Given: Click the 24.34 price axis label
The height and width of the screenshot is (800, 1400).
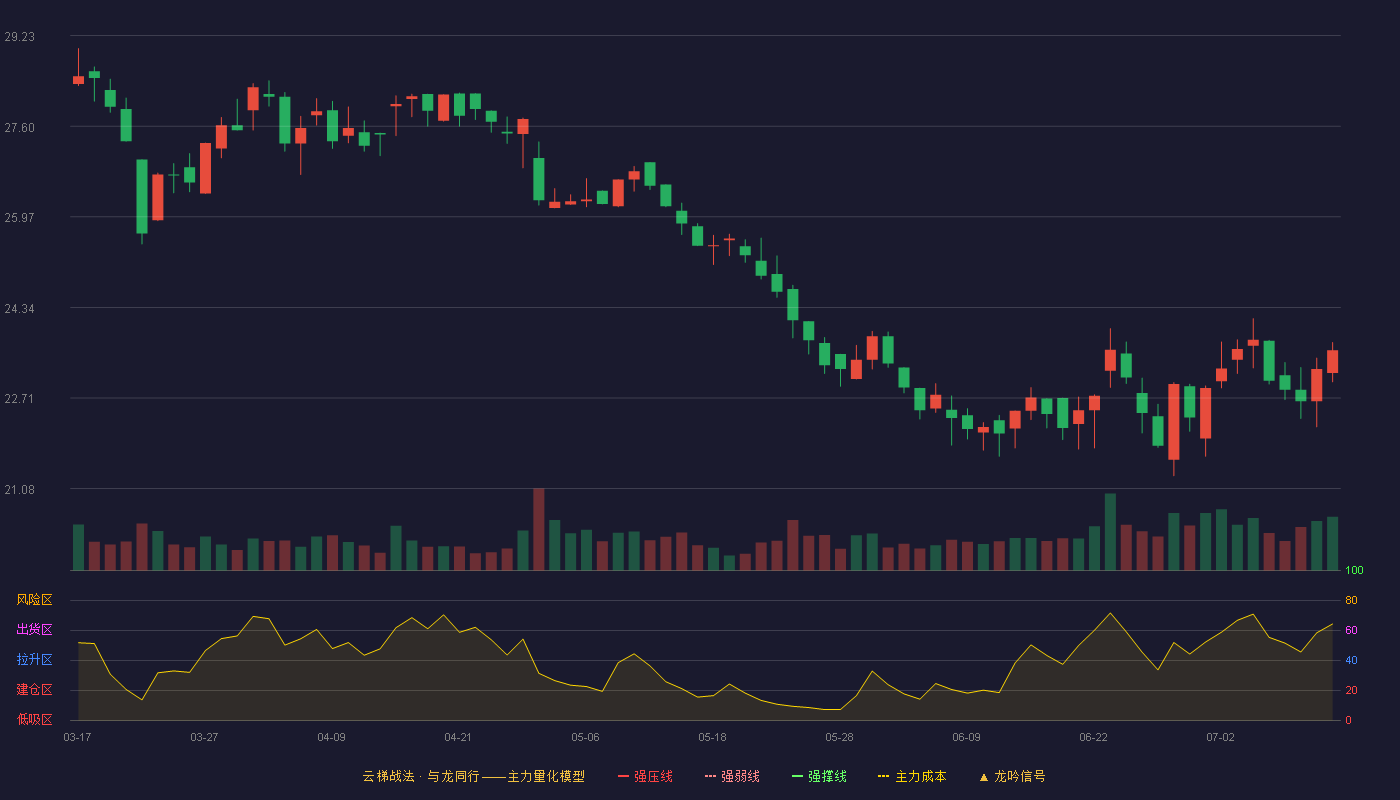Looking at the screenshot, I should click(19, 309).
